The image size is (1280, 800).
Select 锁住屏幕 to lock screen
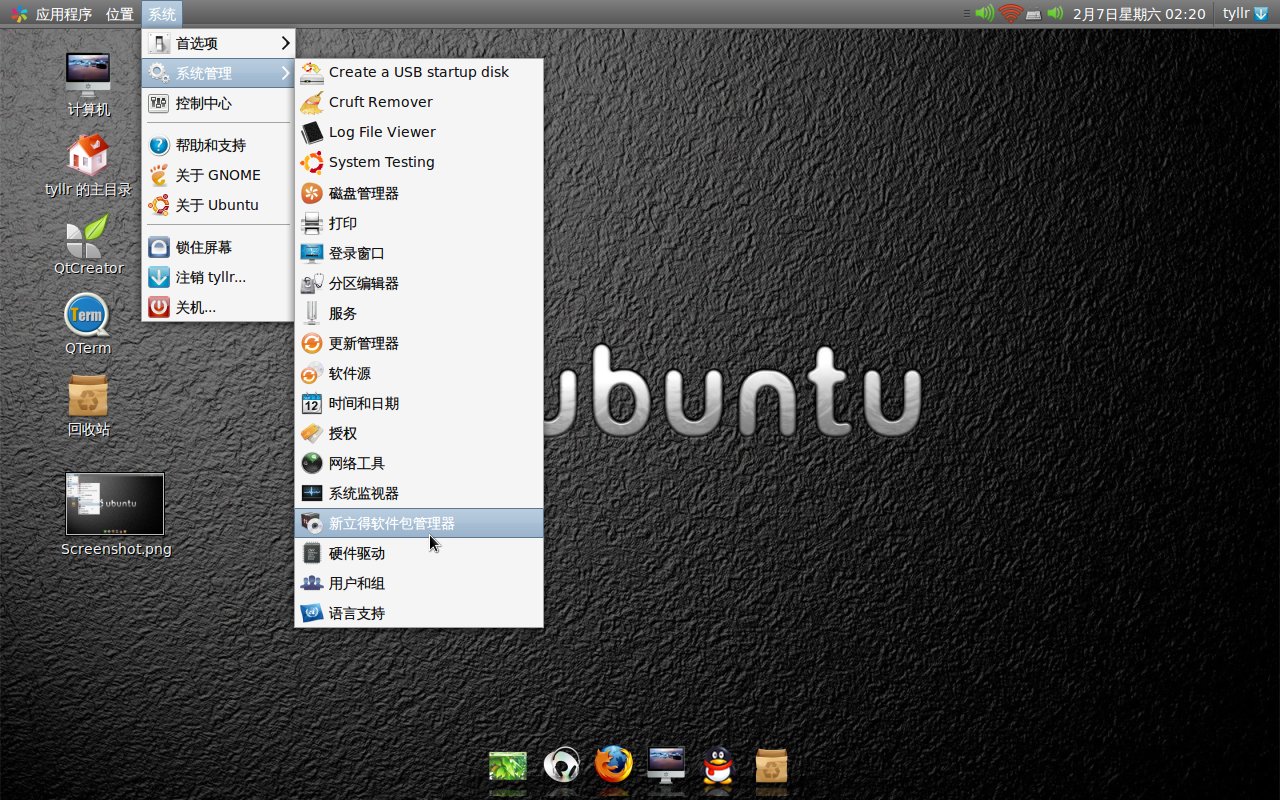pos(218,247)
